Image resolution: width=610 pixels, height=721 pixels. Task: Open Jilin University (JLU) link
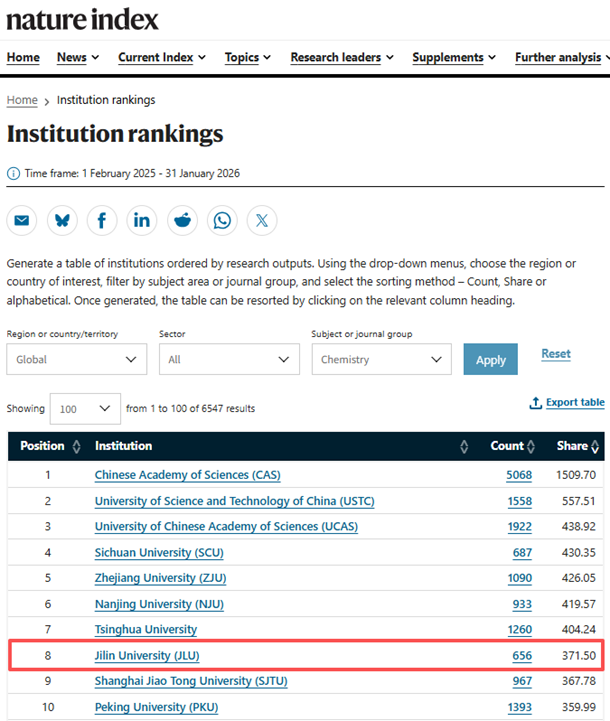(147, 656)
